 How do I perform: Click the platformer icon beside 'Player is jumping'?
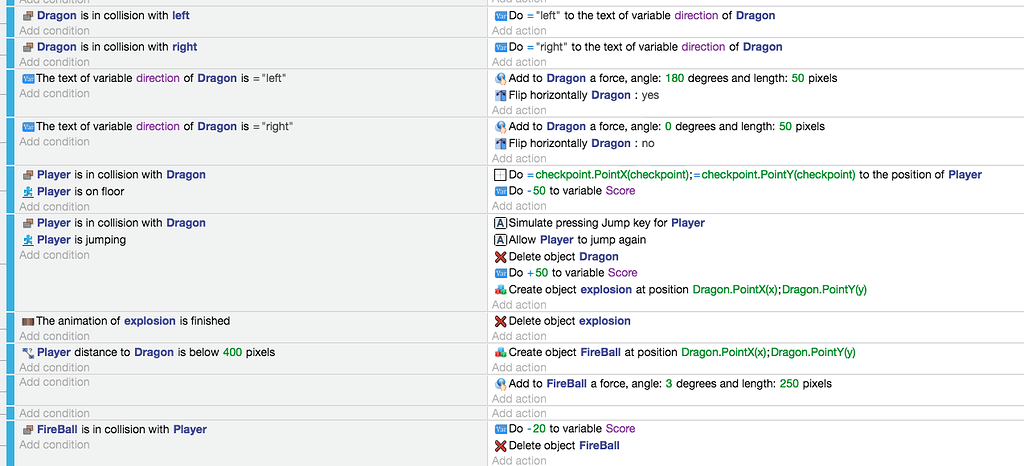click(28, 240)
